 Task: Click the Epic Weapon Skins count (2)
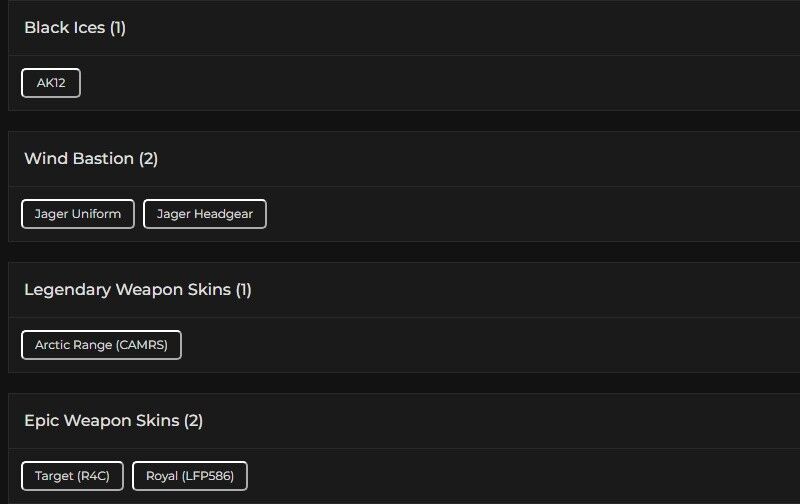(x=193, y=421)
